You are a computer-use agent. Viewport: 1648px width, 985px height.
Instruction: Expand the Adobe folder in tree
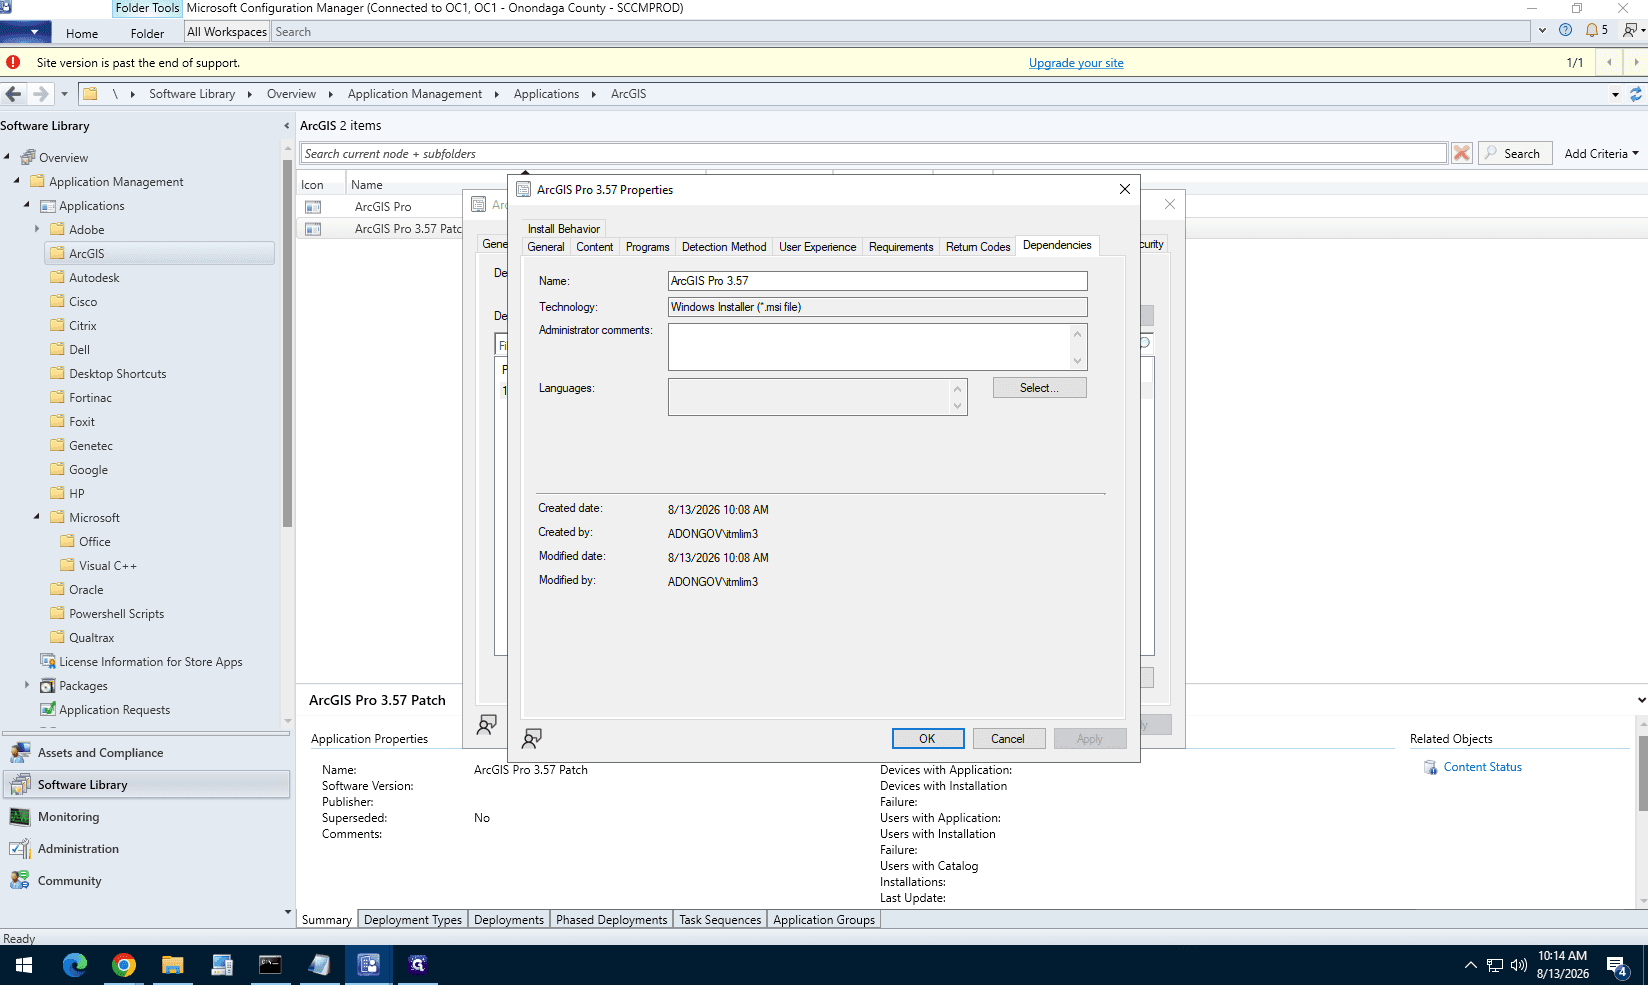[37, 229]
